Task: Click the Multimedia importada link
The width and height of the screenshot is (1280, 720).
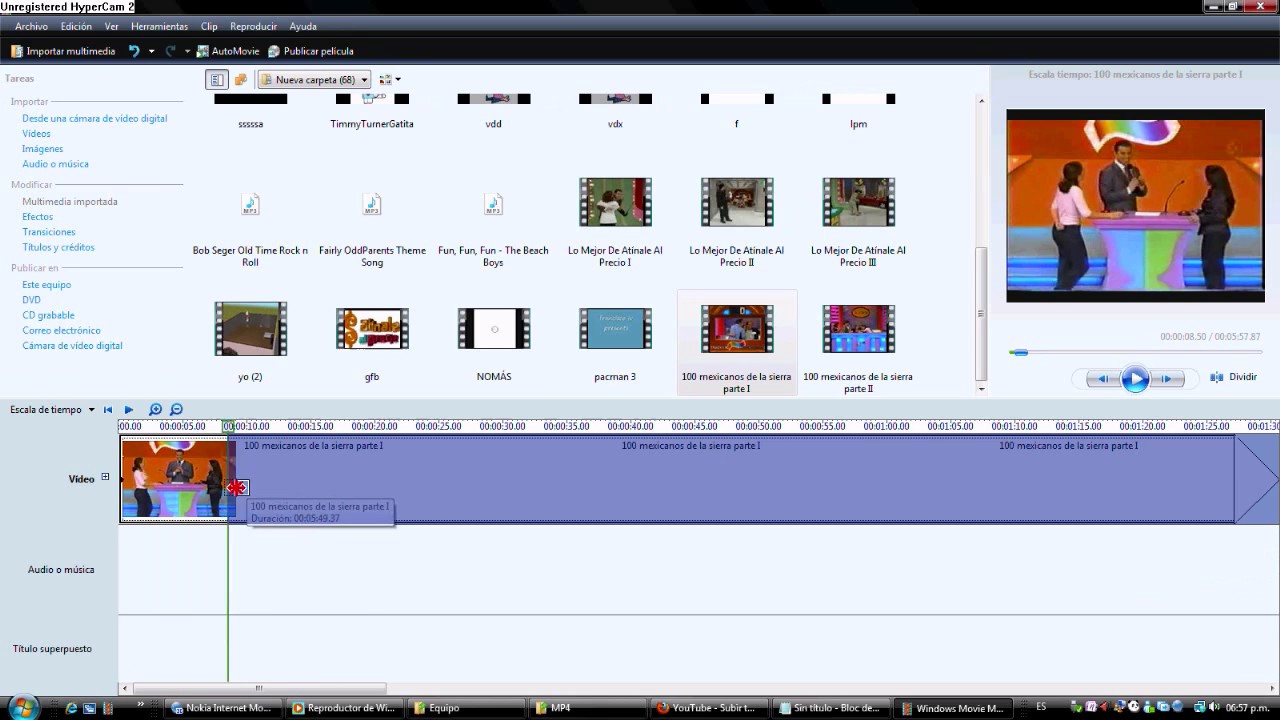Action: point(70,201)
